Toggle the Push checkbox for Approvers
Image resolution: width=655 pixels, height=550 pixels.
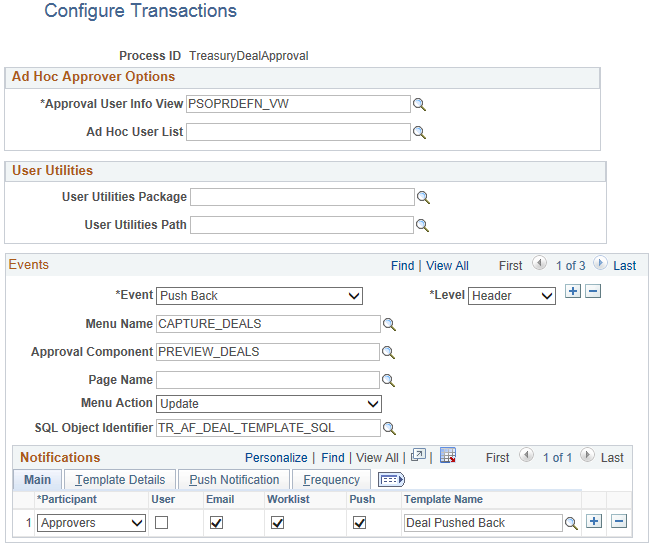(359, 522)
